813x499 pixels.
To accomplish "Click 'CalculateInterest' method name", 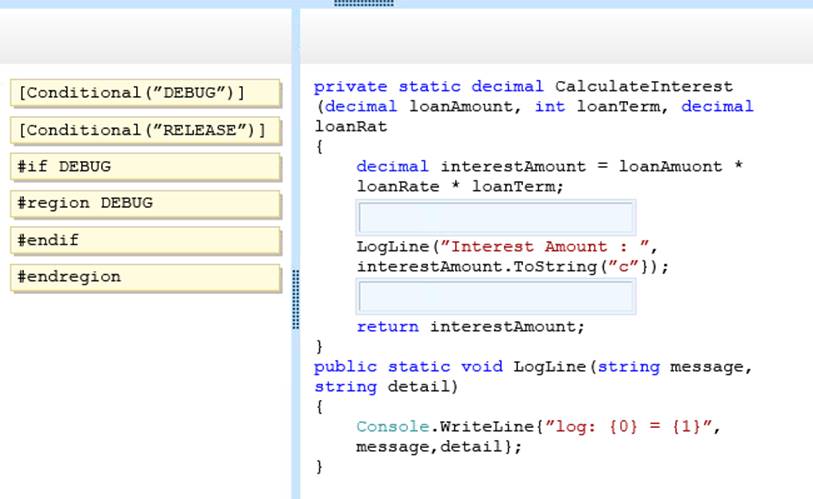I will pos(644,87).
